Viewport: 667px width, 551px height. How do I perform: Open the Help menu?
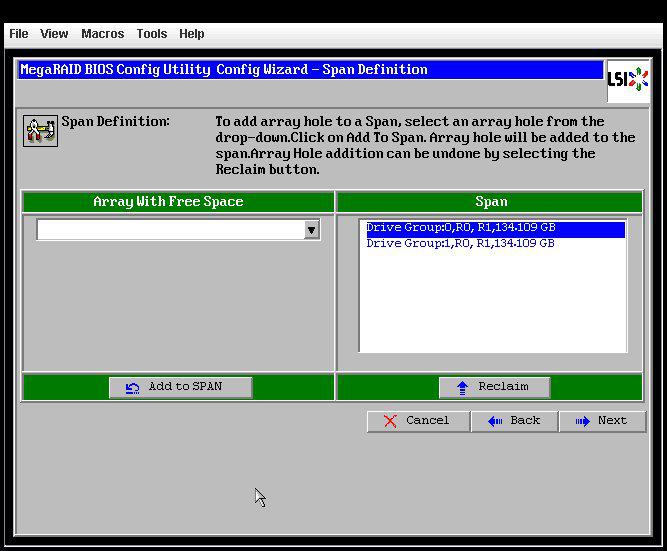(191, 34)
